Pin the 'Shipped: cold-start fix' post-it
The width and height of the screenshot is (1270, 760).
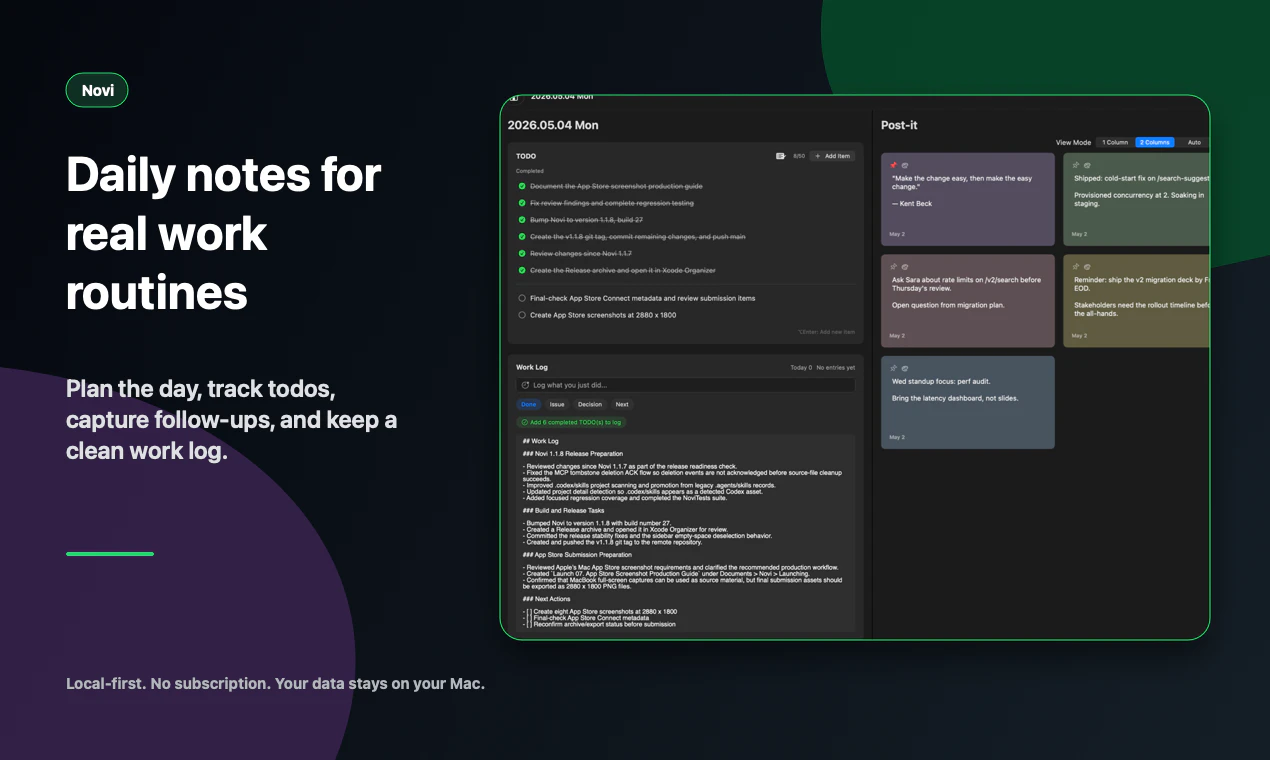(1076, 165)
